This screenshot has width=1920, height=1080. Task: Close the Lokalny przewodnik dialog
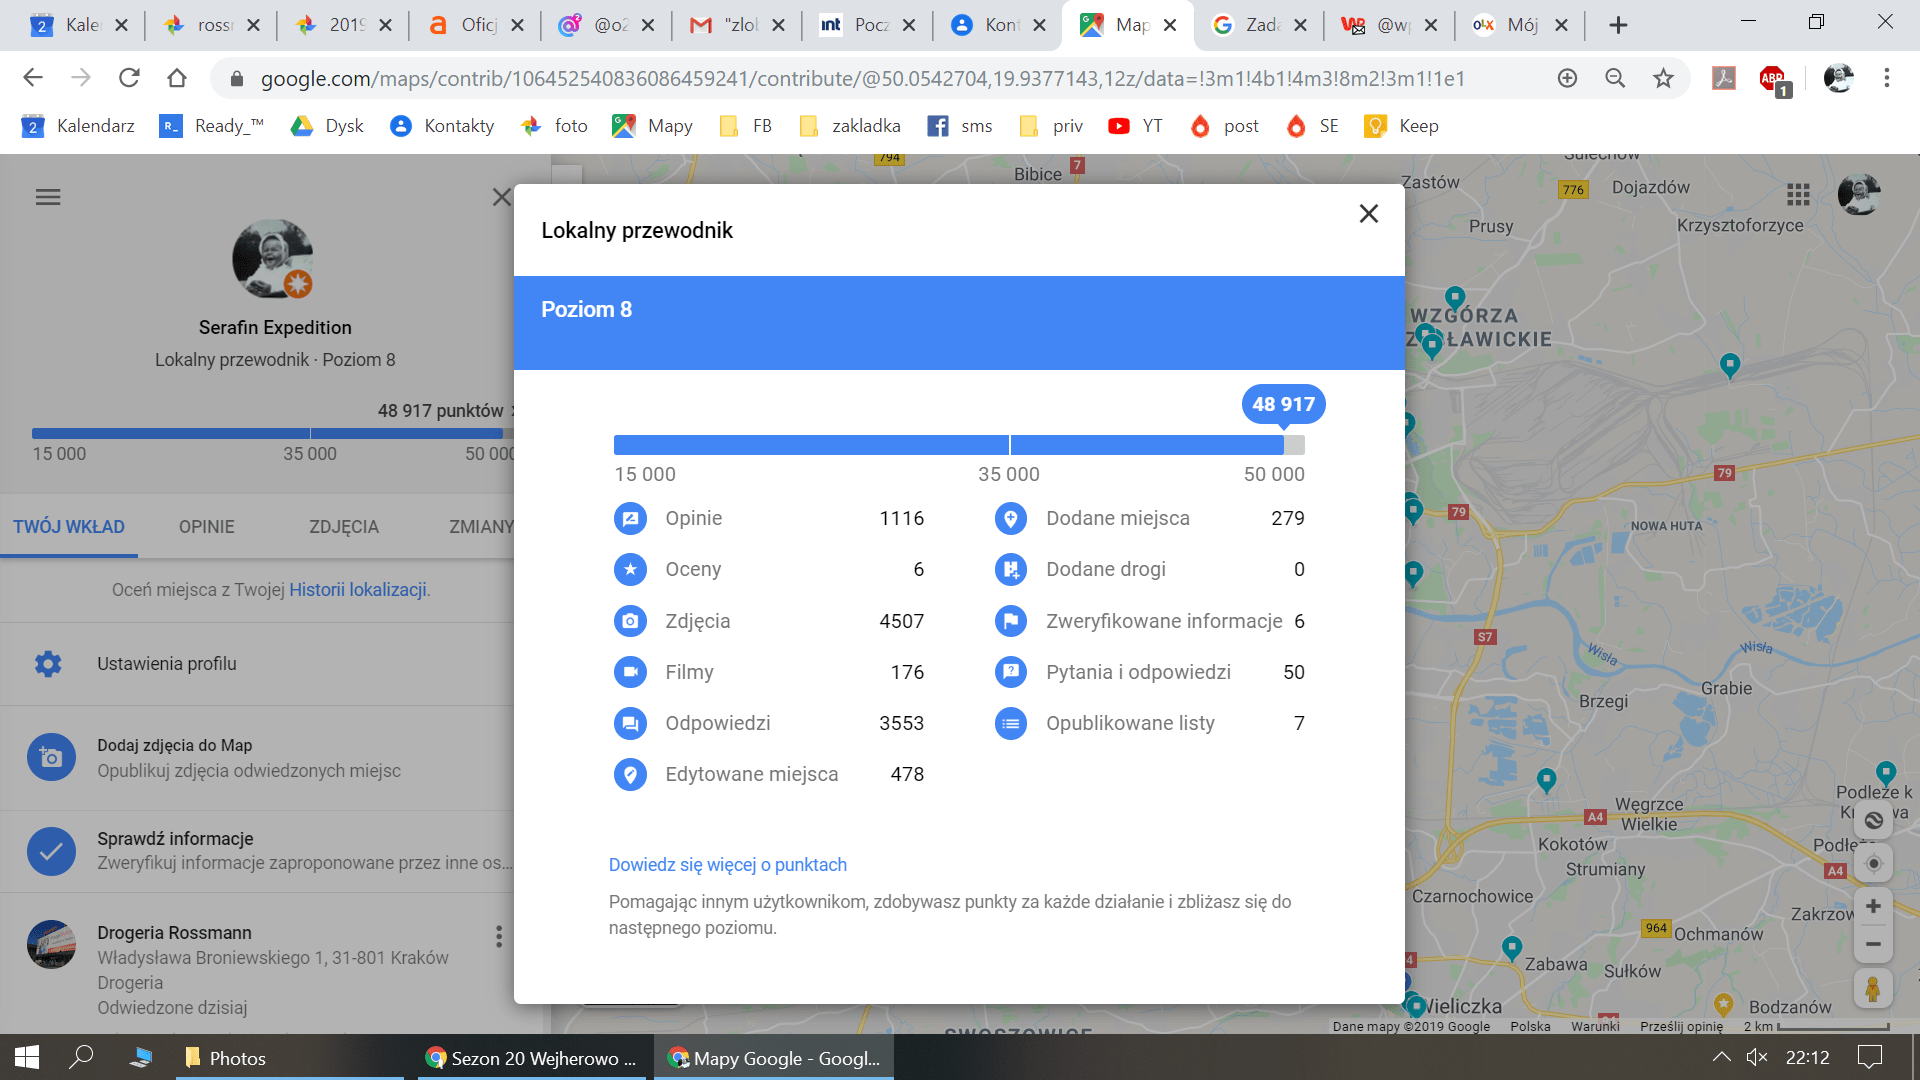coord(1368,214)
